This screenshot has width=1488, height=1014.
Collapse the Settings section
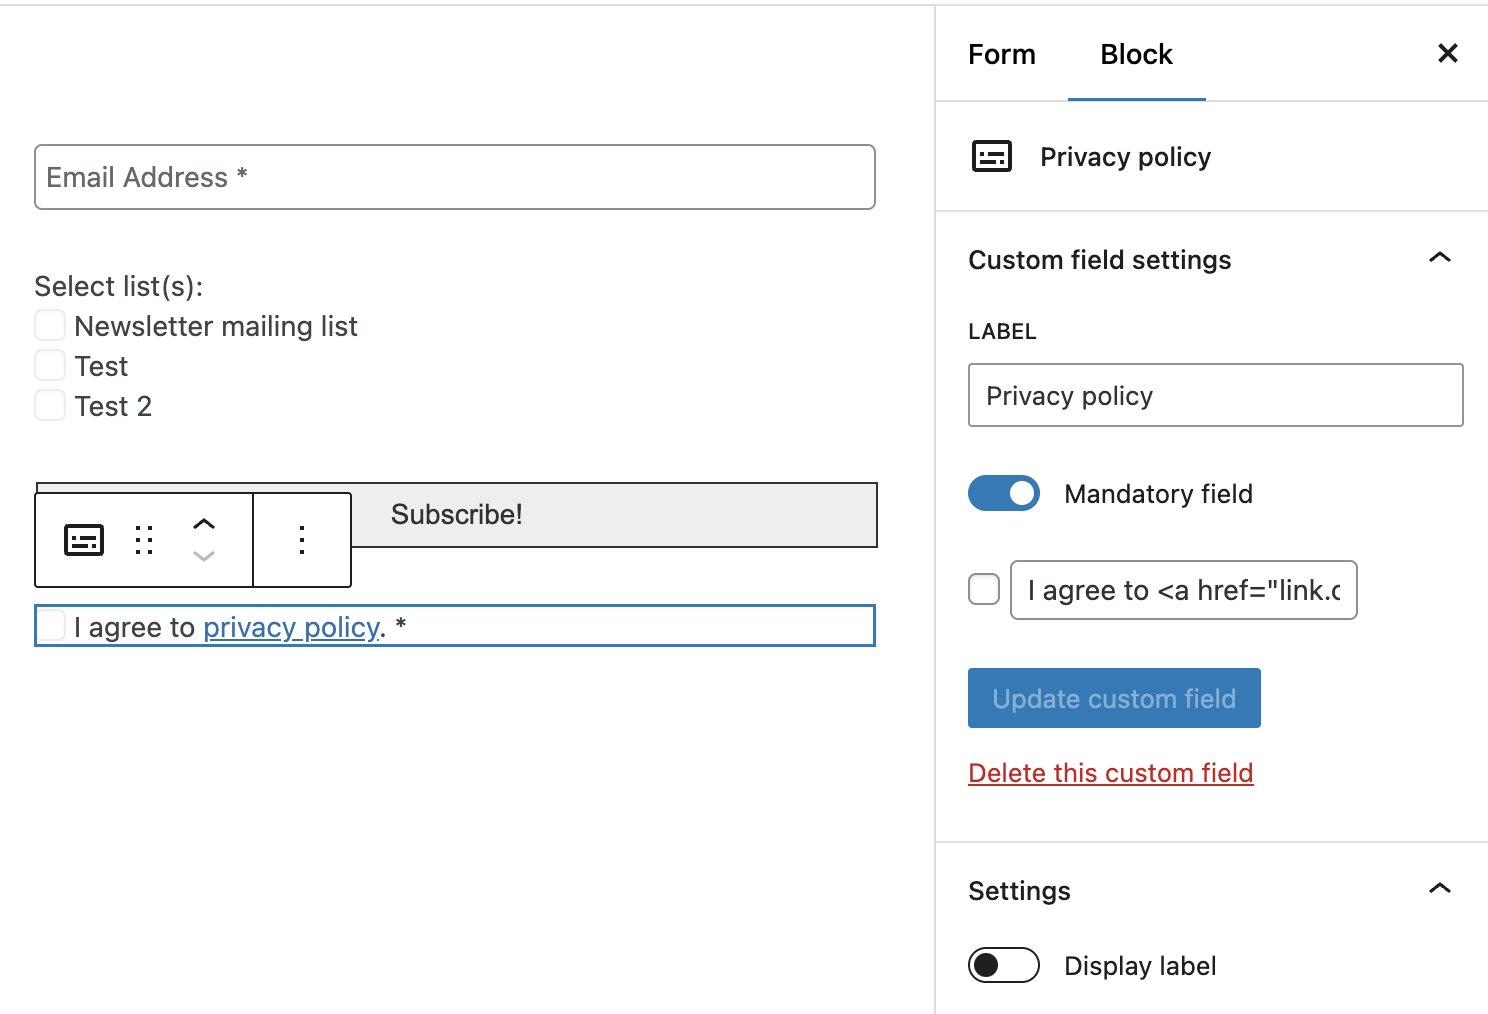point(1439,890)
